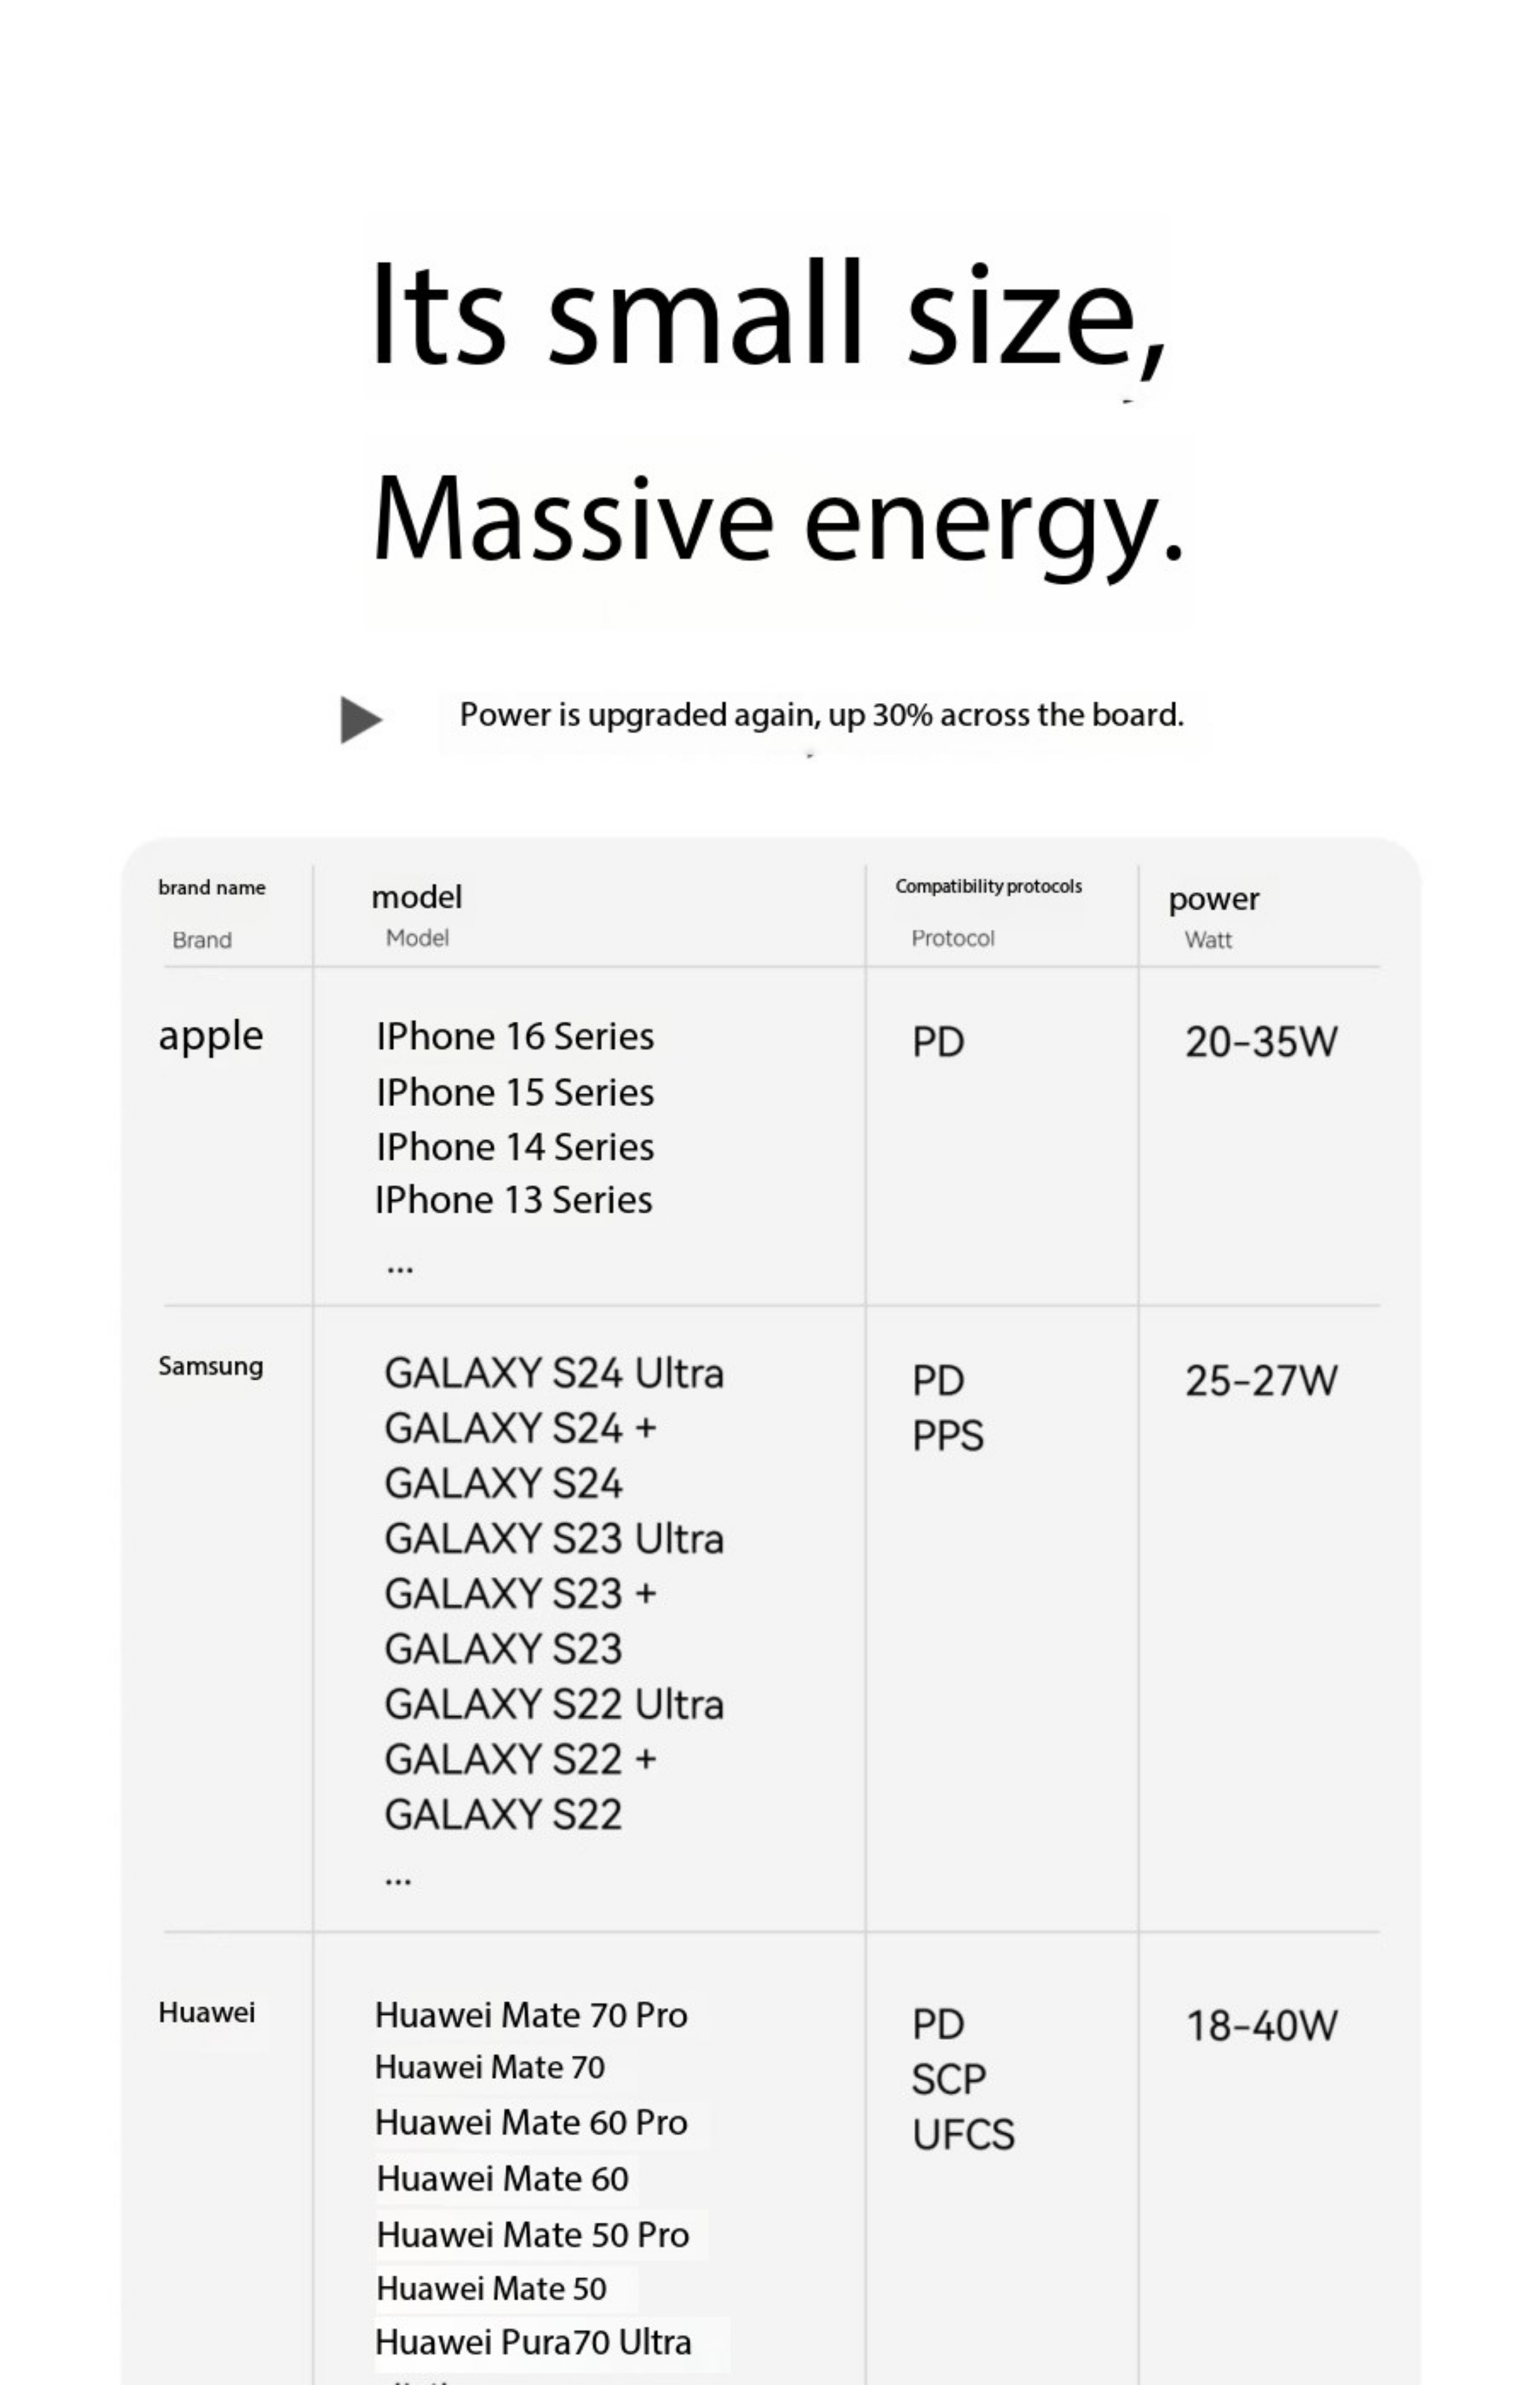
Task: Click the "Its small size," headline
Action: pyautogui.click(x=768, y=313)
